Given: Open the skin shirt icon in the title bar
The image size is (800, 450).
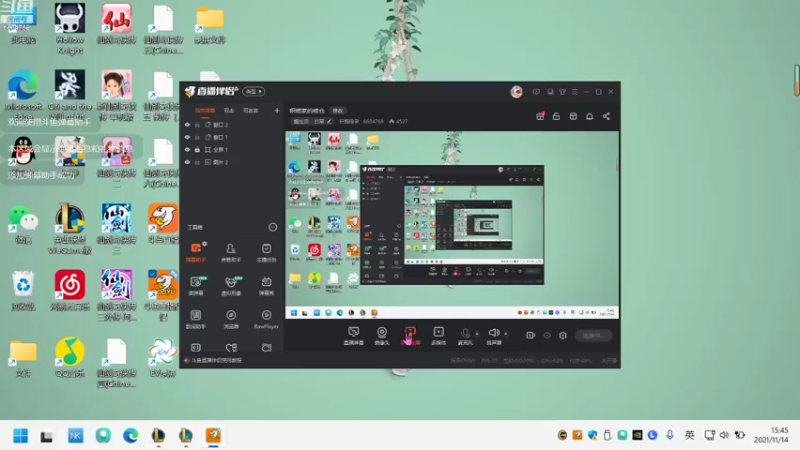Looking at the screenshot, I should (x=562, y=92).
